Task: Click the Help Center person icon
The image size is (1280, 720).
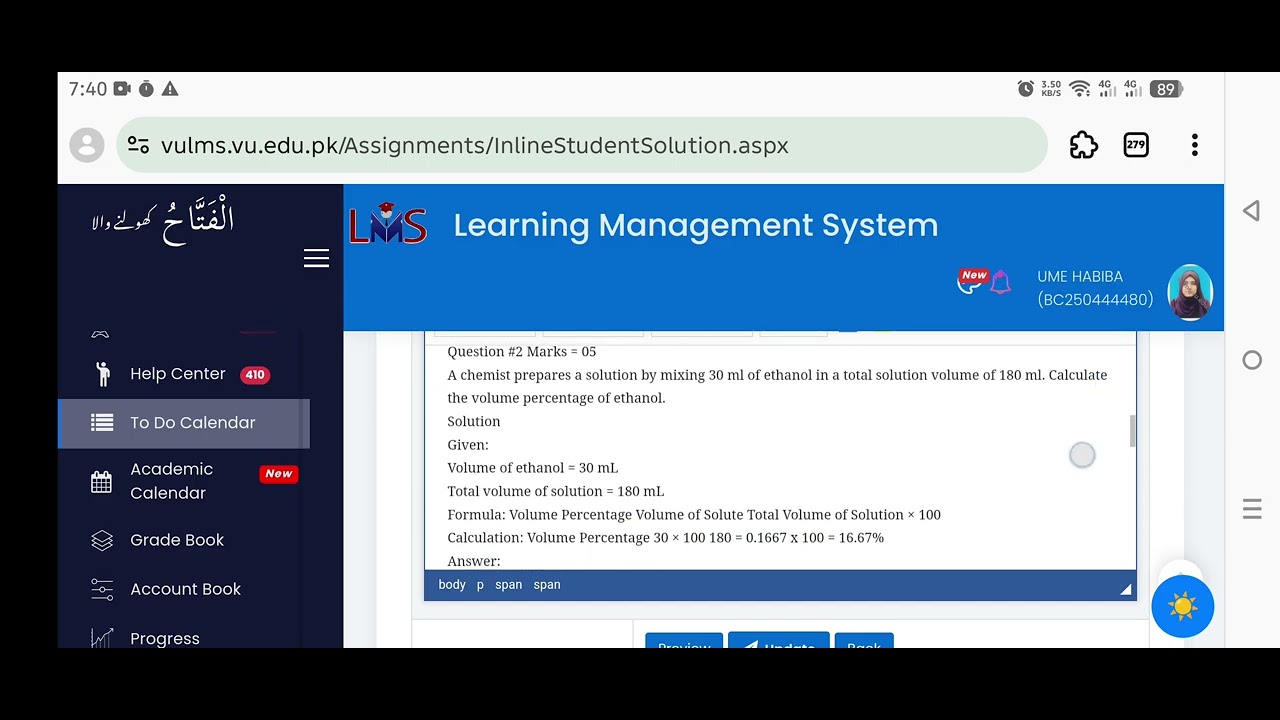Action: (102, 374)
